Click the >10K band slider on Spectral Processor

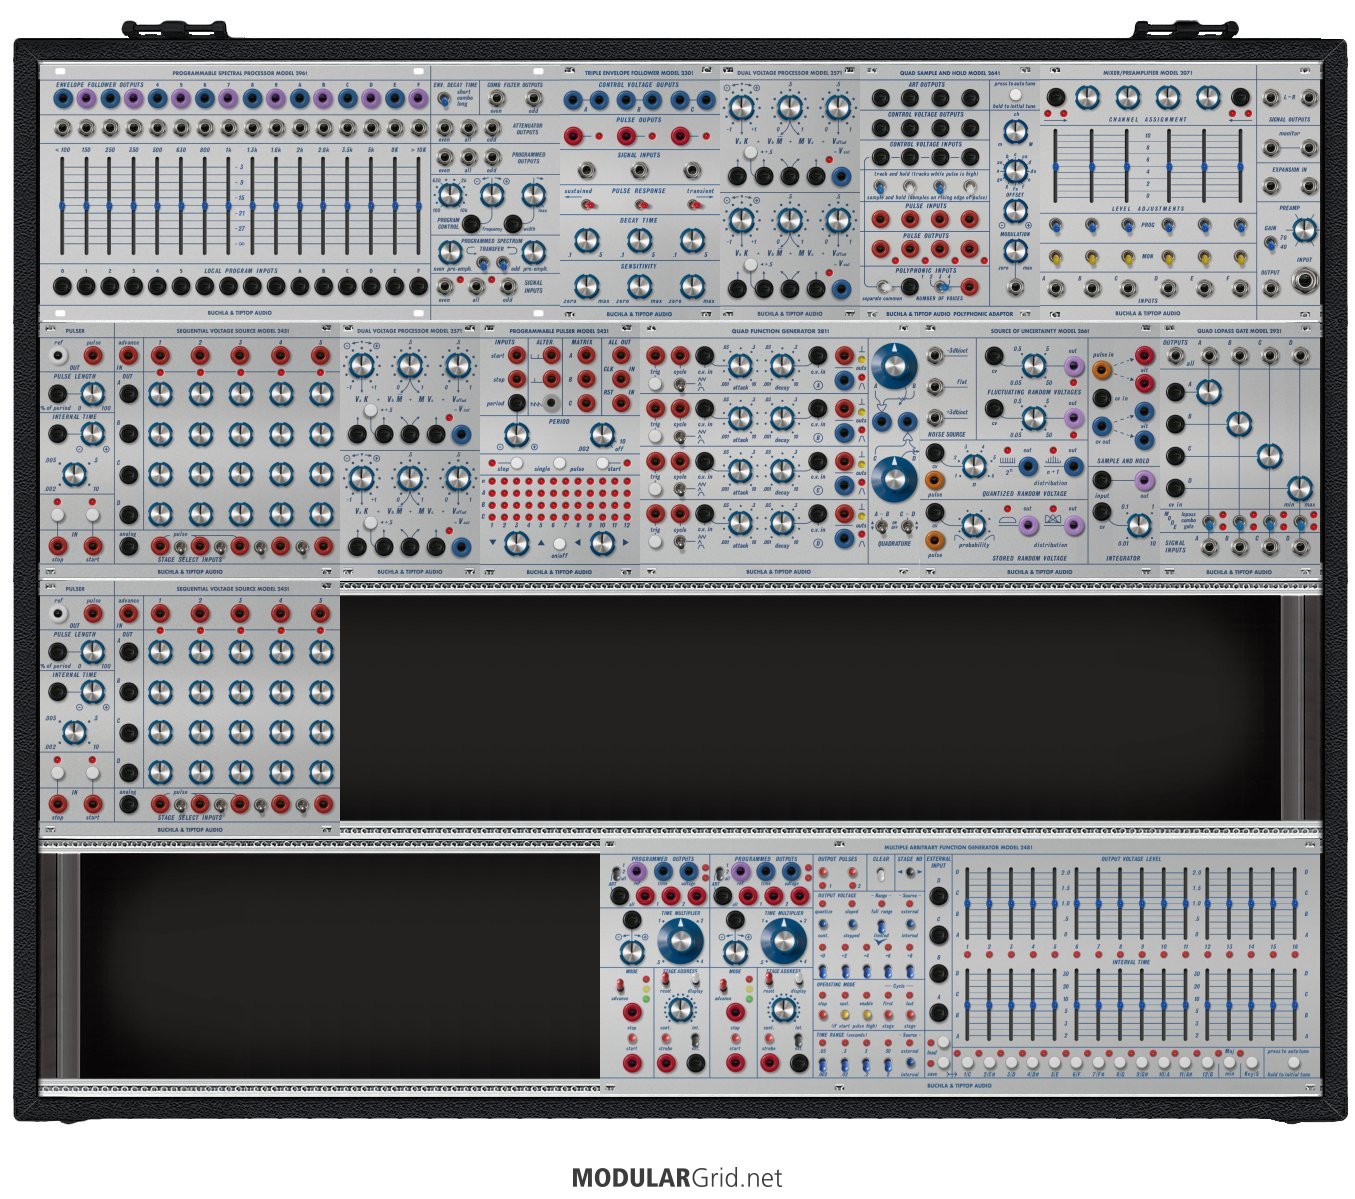click(x=419, y=205)
